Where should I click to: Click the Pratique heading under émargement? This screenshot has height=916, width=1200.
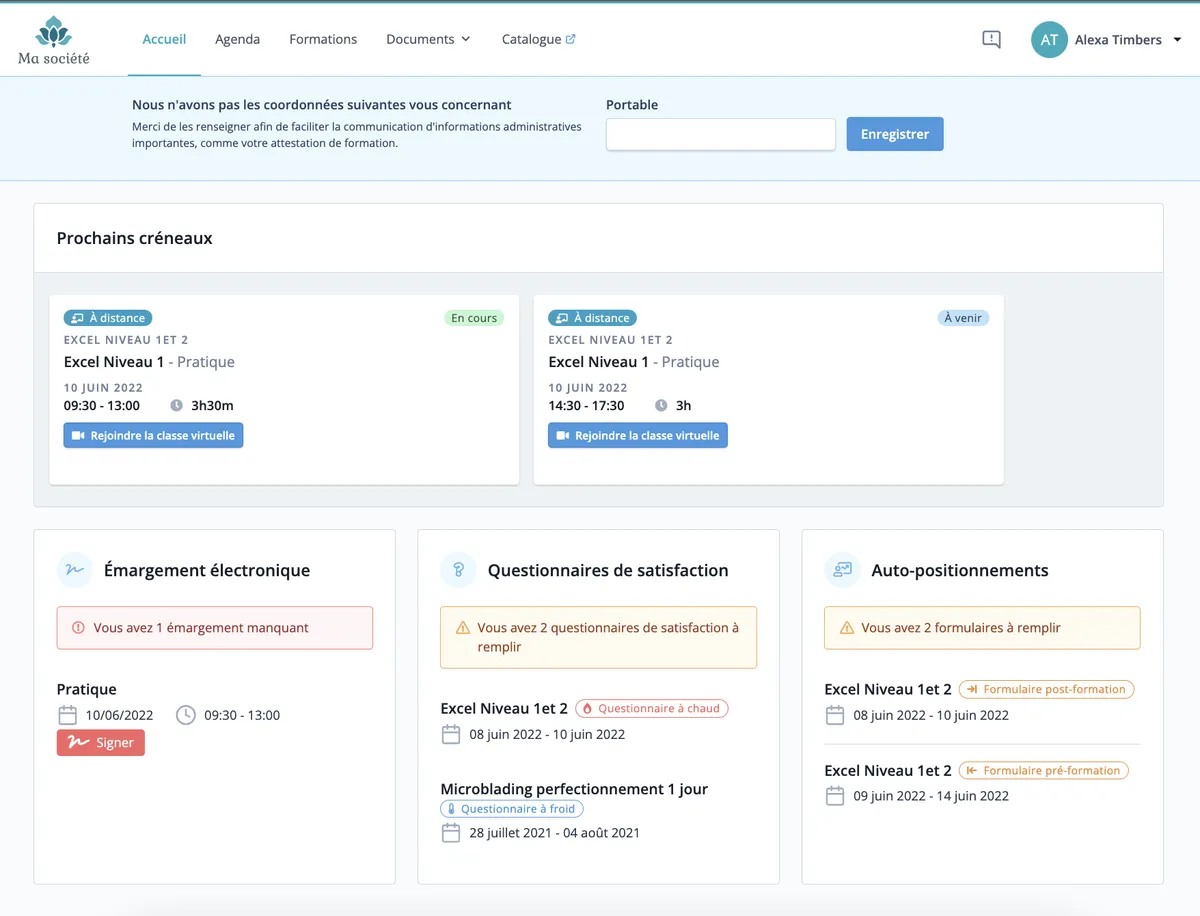(x=87, y=689)
